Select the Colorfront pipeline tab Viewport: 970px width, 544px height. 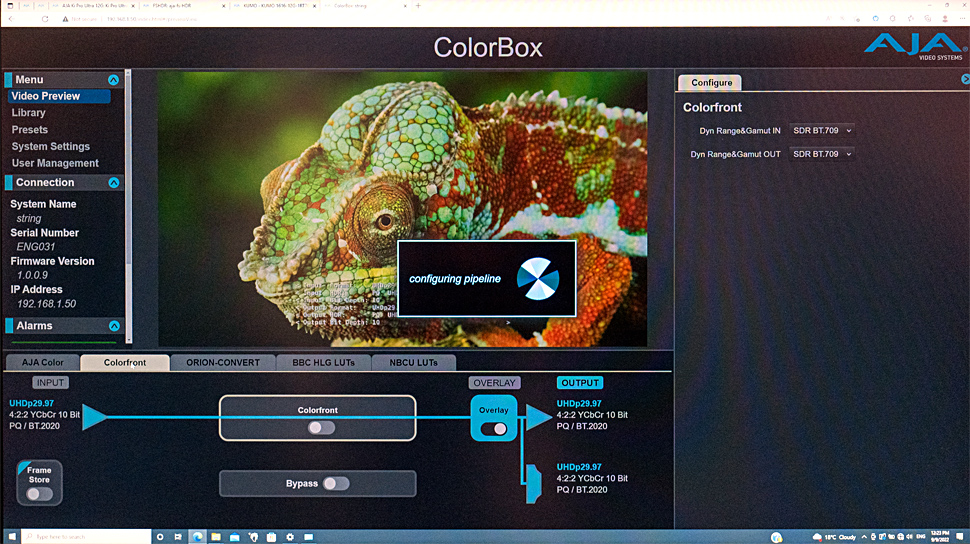click(125, 363)
